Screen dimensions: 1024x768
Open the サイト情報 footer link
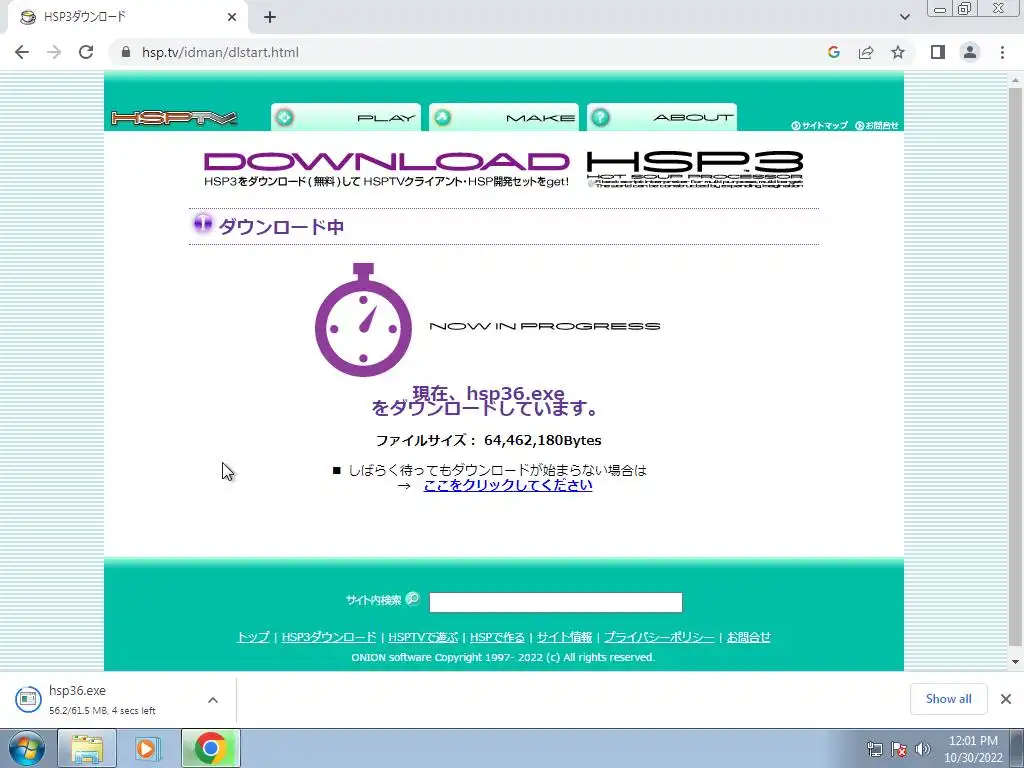(564, 637)
